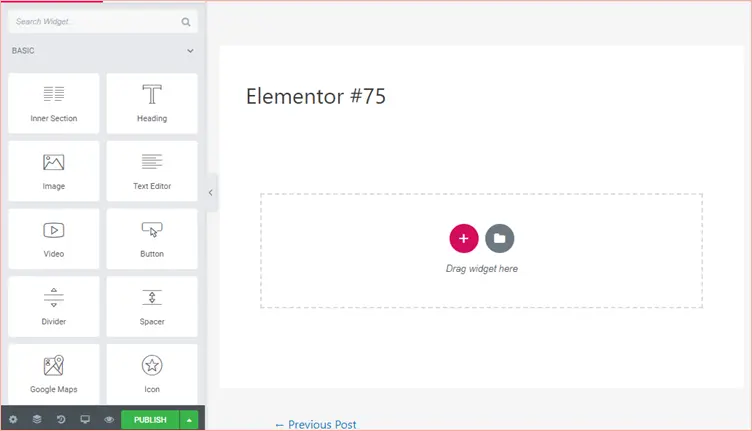The height and width of the screenshot is (431, 752).
Task: Select the Video widget
Action: tap(54, 238)
